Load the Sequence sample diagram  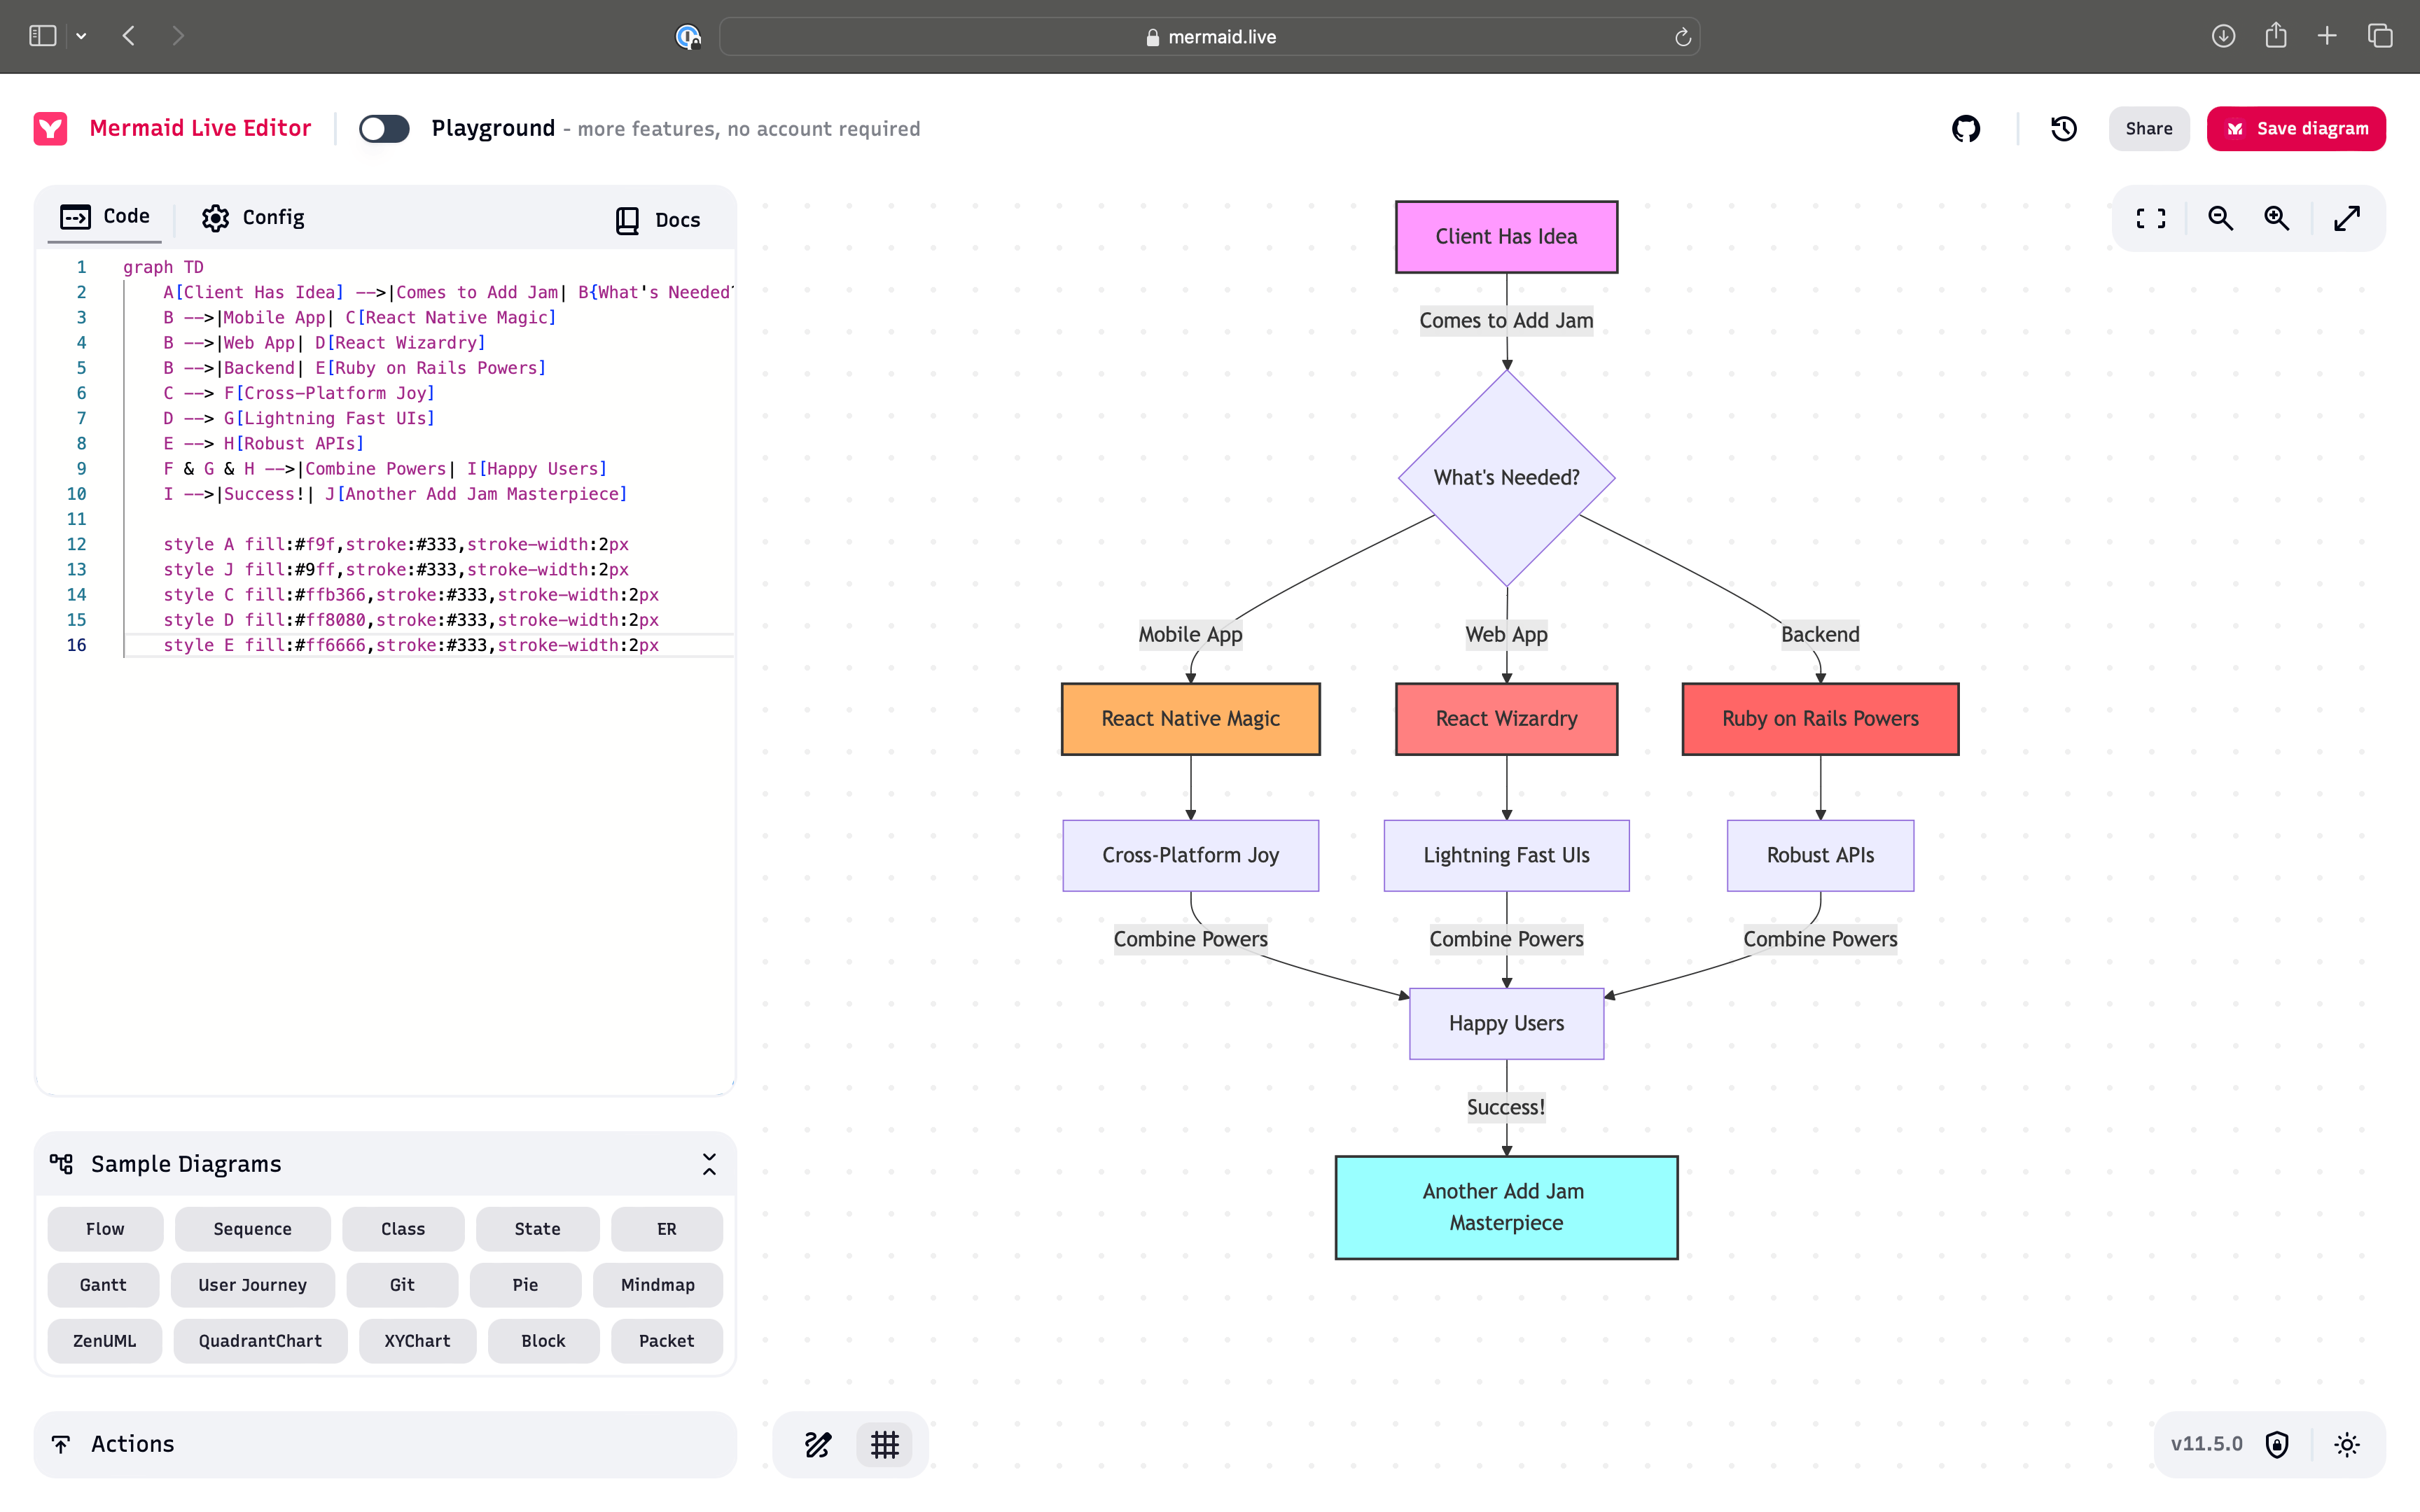[x=252, y=1229]
